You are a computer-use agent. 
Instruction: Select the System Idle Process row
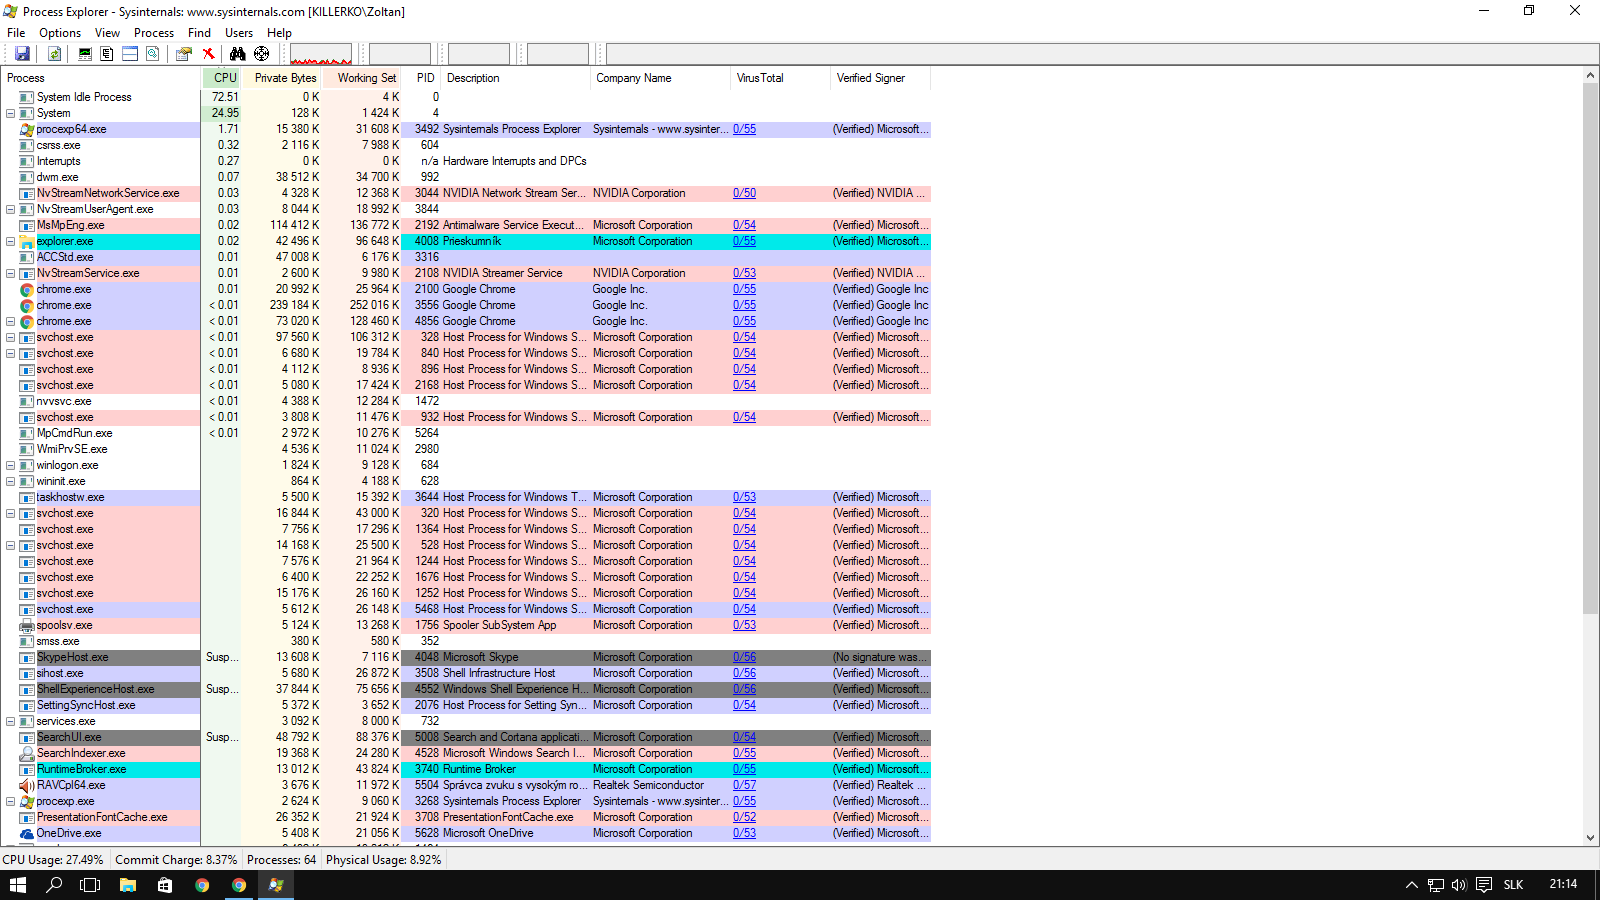tap(466, 97)
